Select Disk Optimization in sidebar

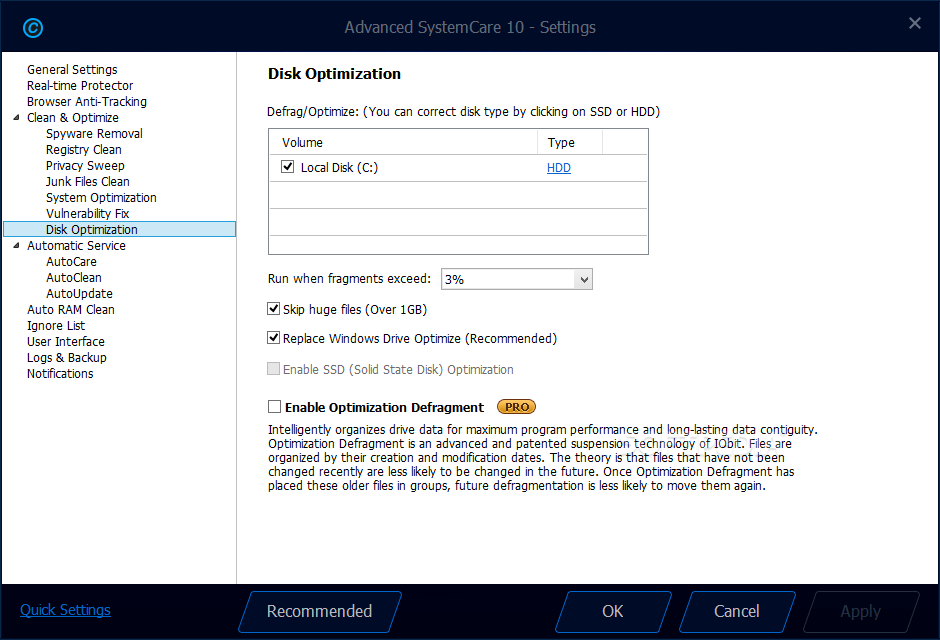click(x=119, y=230)
